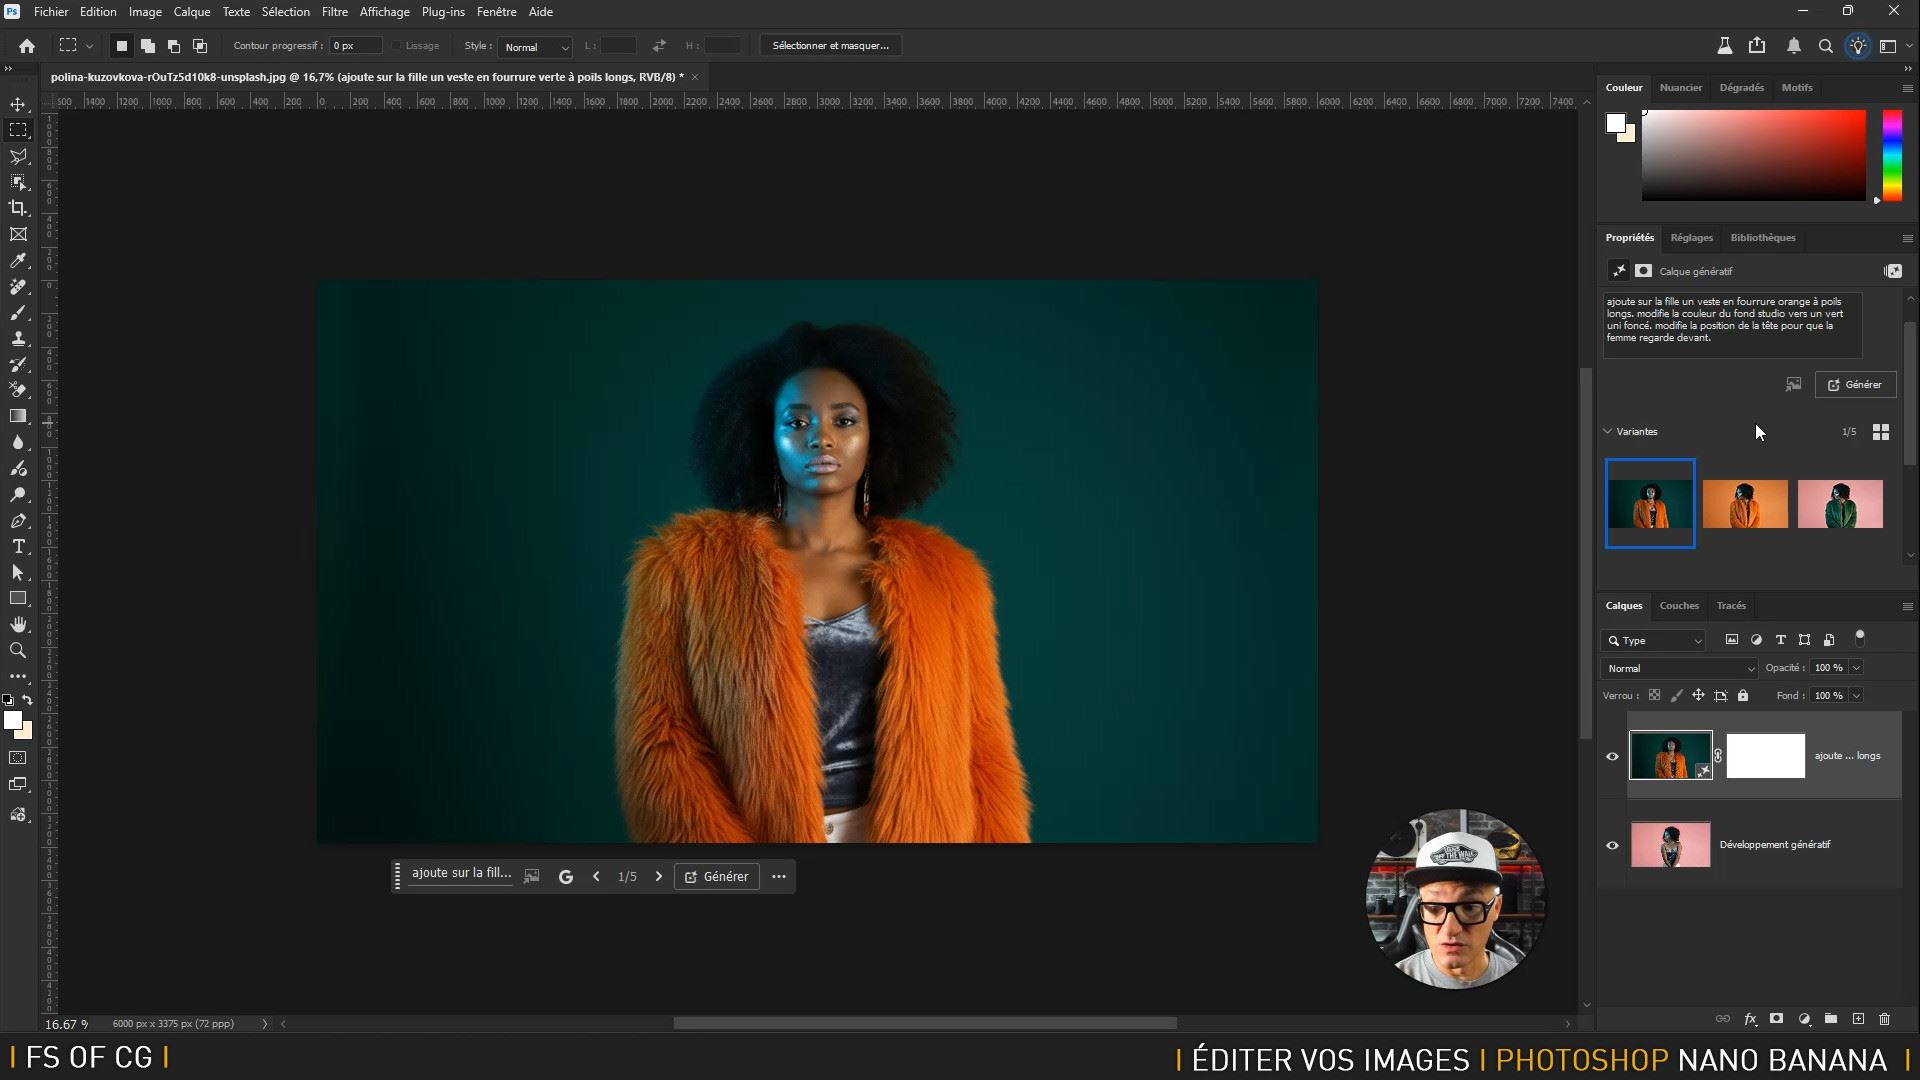Open variants grid view icon
This screenshot has height=1080, width=1920.
click(x=1880, y=432)
